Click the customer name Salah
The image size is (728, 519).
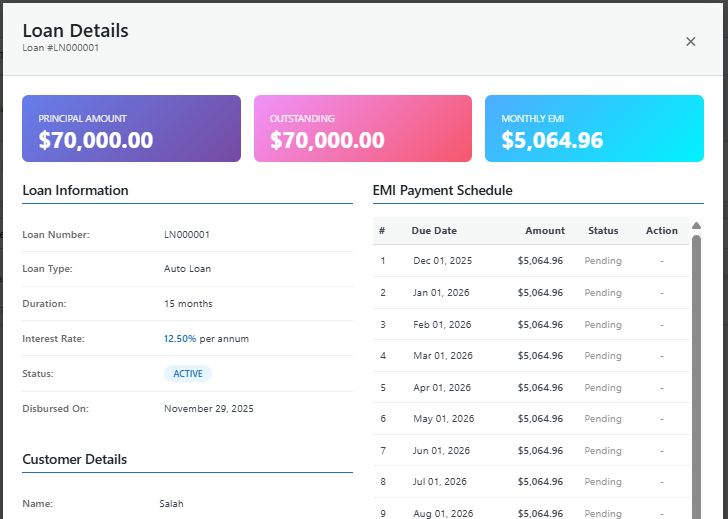171,504
